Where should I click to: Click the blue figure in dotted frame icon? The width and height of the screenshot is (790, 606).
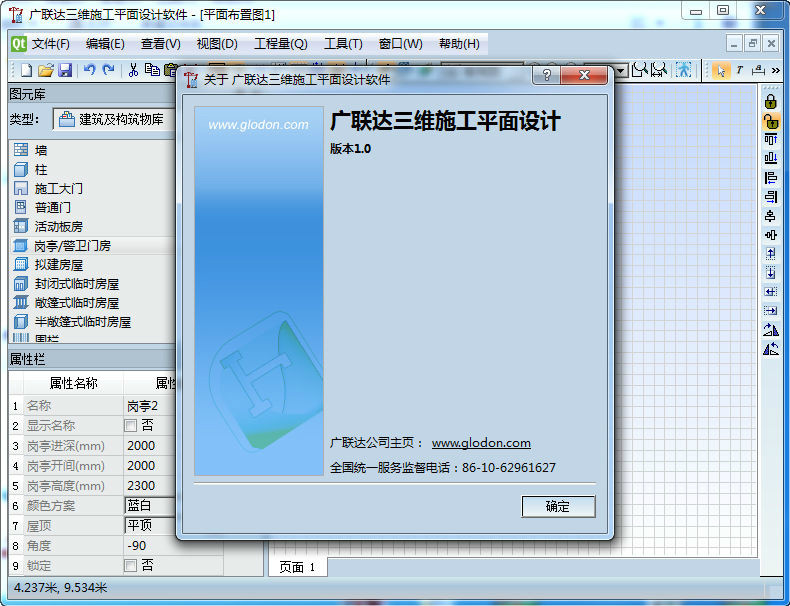click(684, 70)
